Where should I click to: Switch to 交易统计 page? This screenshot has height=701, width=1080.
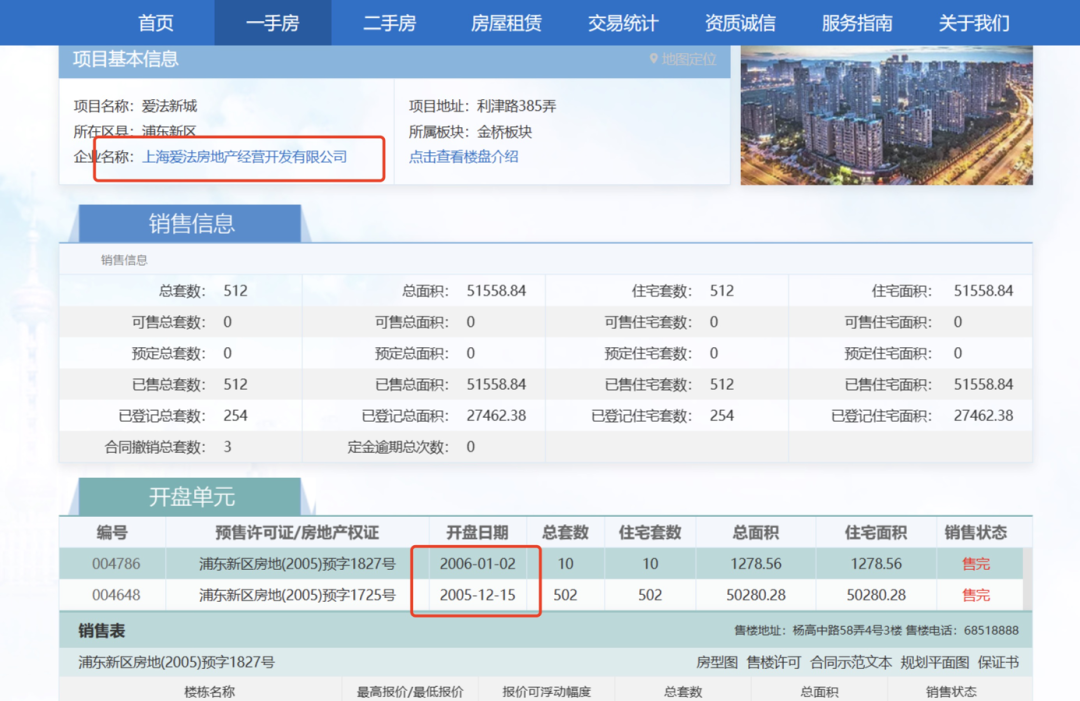(623, 23)
